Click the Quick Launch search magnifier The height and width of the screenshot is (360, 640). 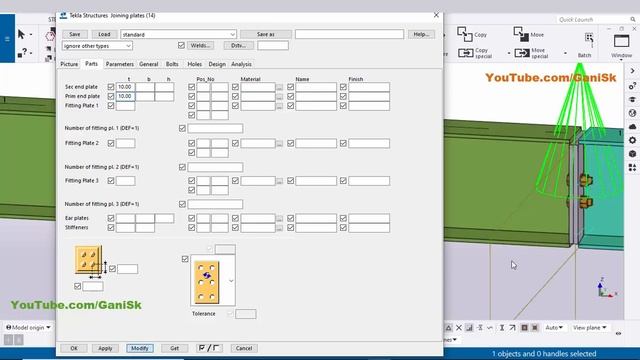(x=633, y=20)
